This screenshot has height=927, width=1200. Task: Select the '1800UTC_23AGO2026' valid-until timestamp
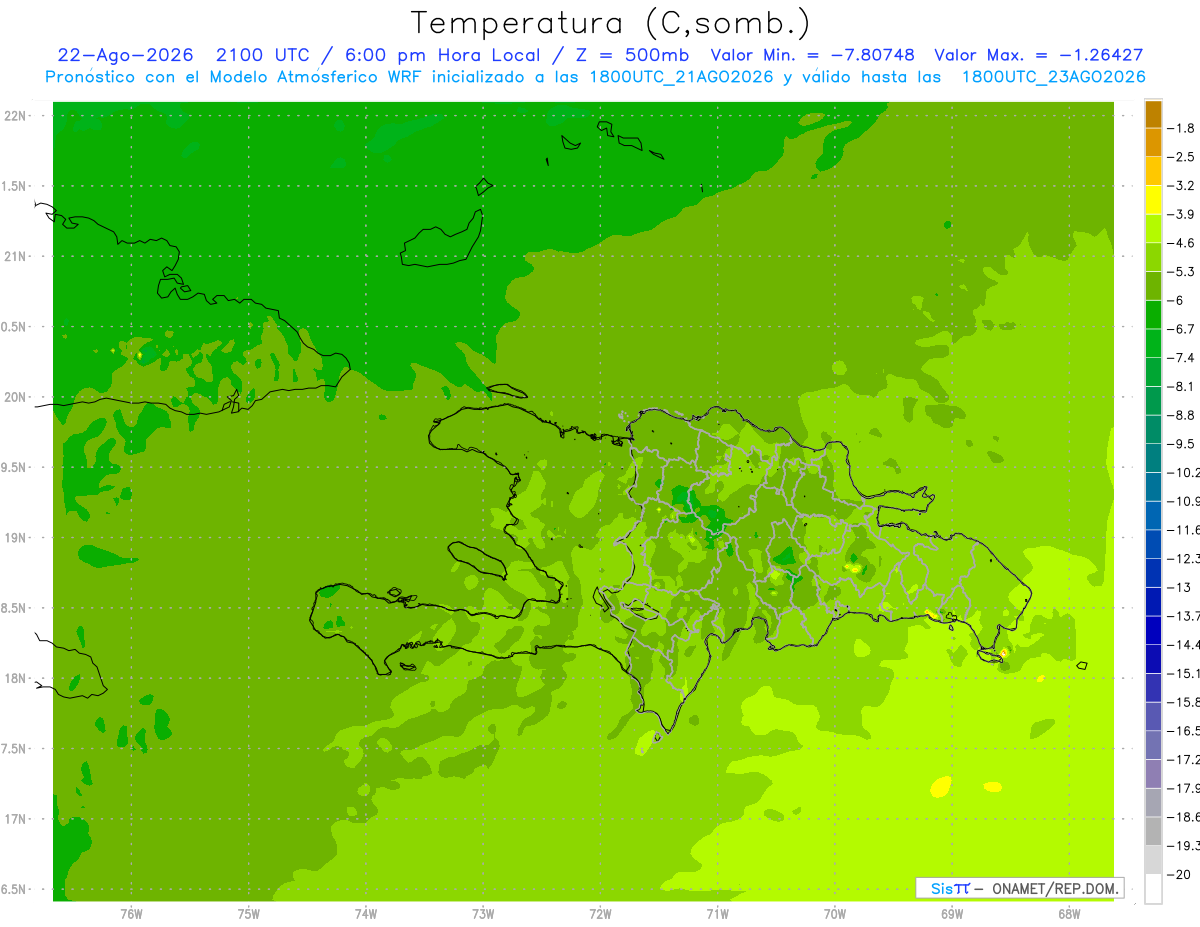(x=1053, y=77)
